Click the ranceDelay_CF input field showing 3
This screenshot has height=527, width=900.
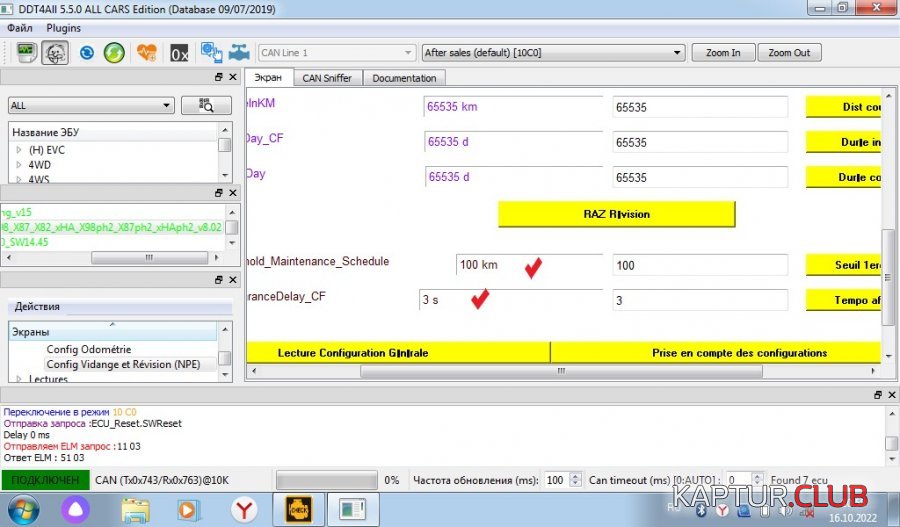[700, 300]
